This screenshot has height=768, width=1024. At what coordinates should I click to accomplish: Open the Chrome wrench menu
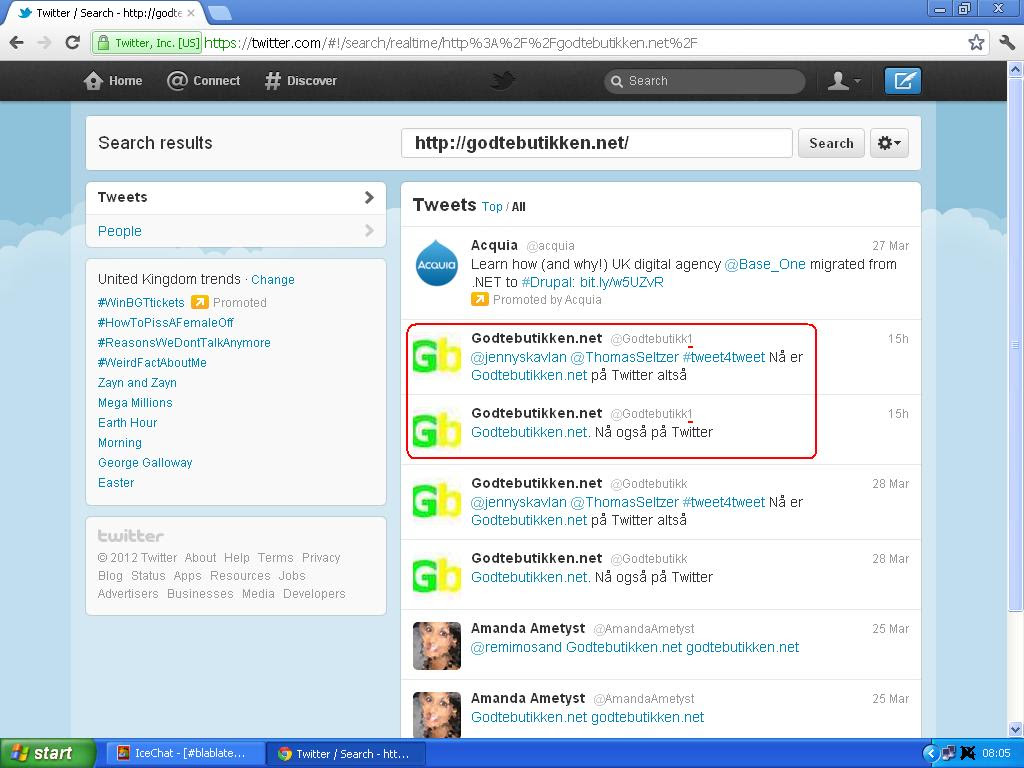pyautogui.click(x=1006, y=43)
